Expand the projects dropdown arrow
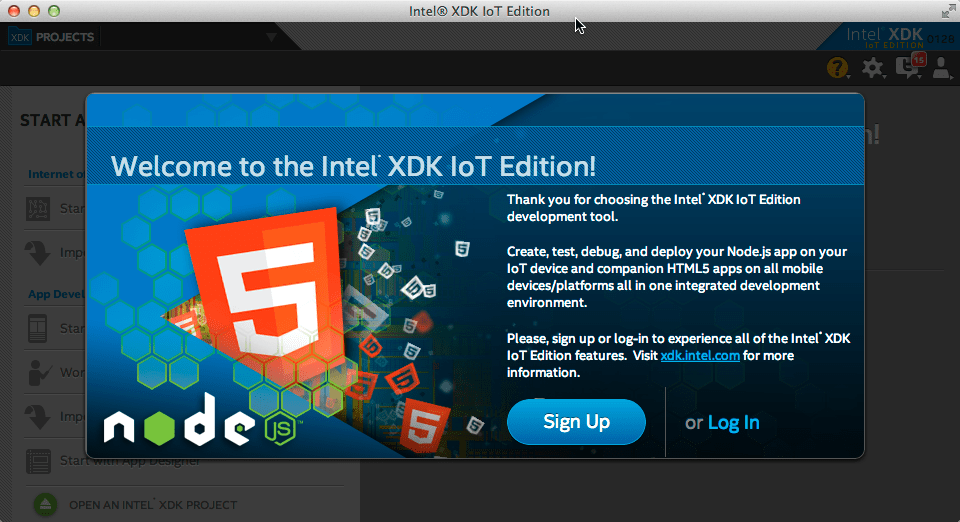Image resolution: width=960 pixels, height=522 pixels. [271, 37]
